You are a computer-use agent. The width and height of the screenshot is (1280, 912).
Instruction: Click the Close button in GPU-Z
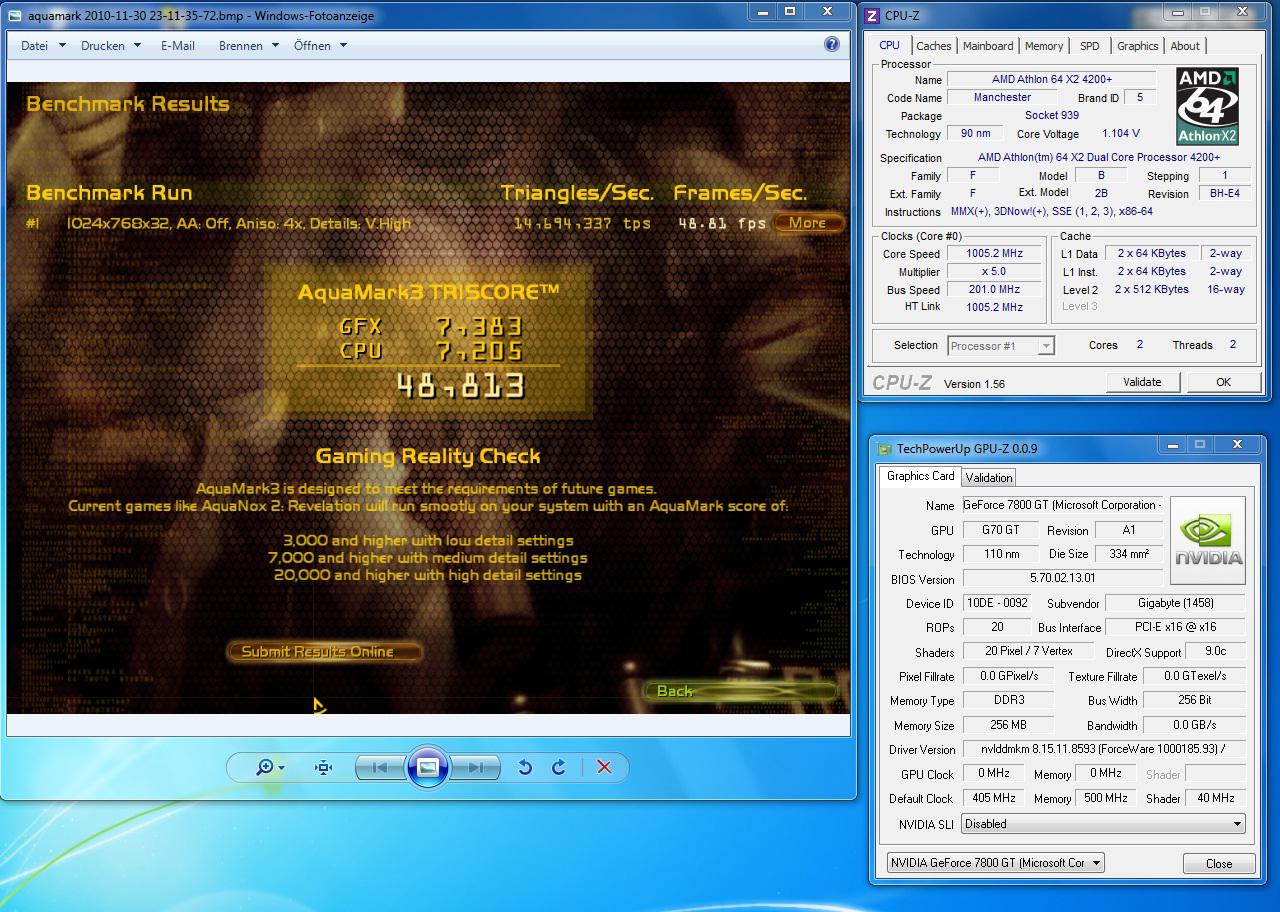[x=1219, y=864]
